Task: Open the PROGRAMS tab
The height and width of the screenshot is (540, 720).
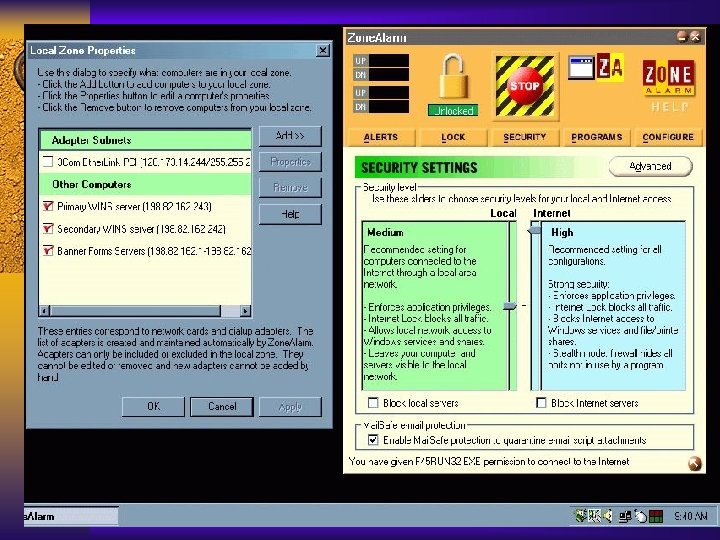Action: tap(596, 137)
